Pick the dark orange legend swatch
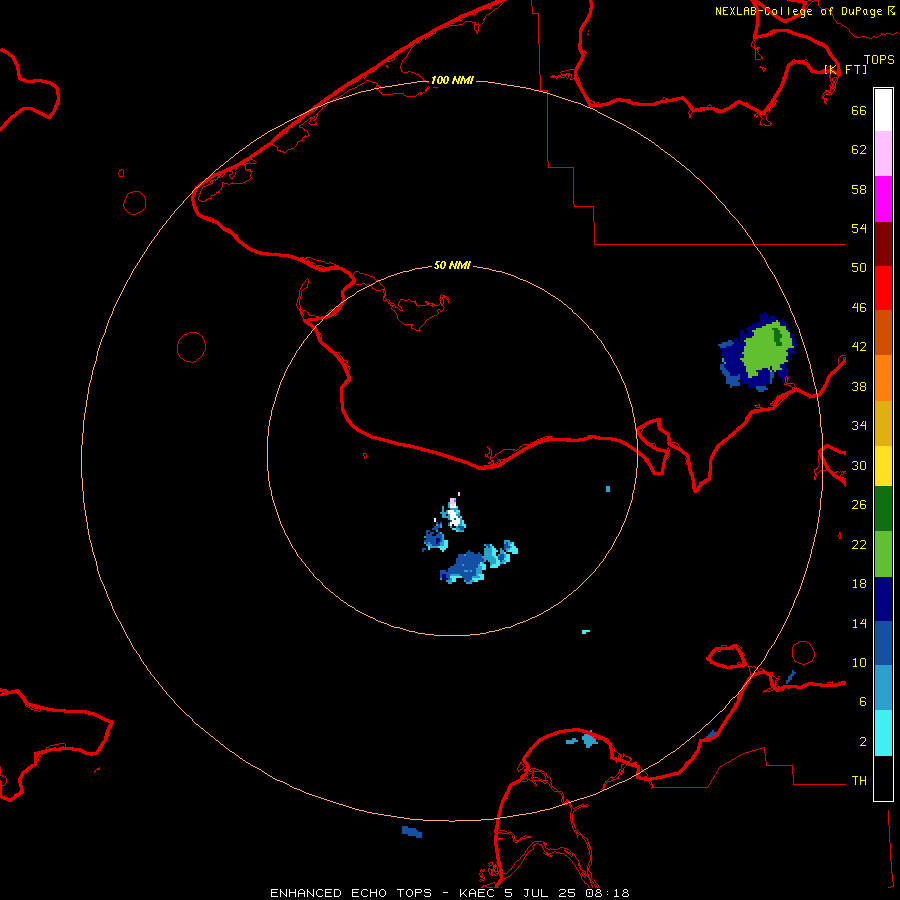Screen dimensions: 900x900 pos(883,332)
